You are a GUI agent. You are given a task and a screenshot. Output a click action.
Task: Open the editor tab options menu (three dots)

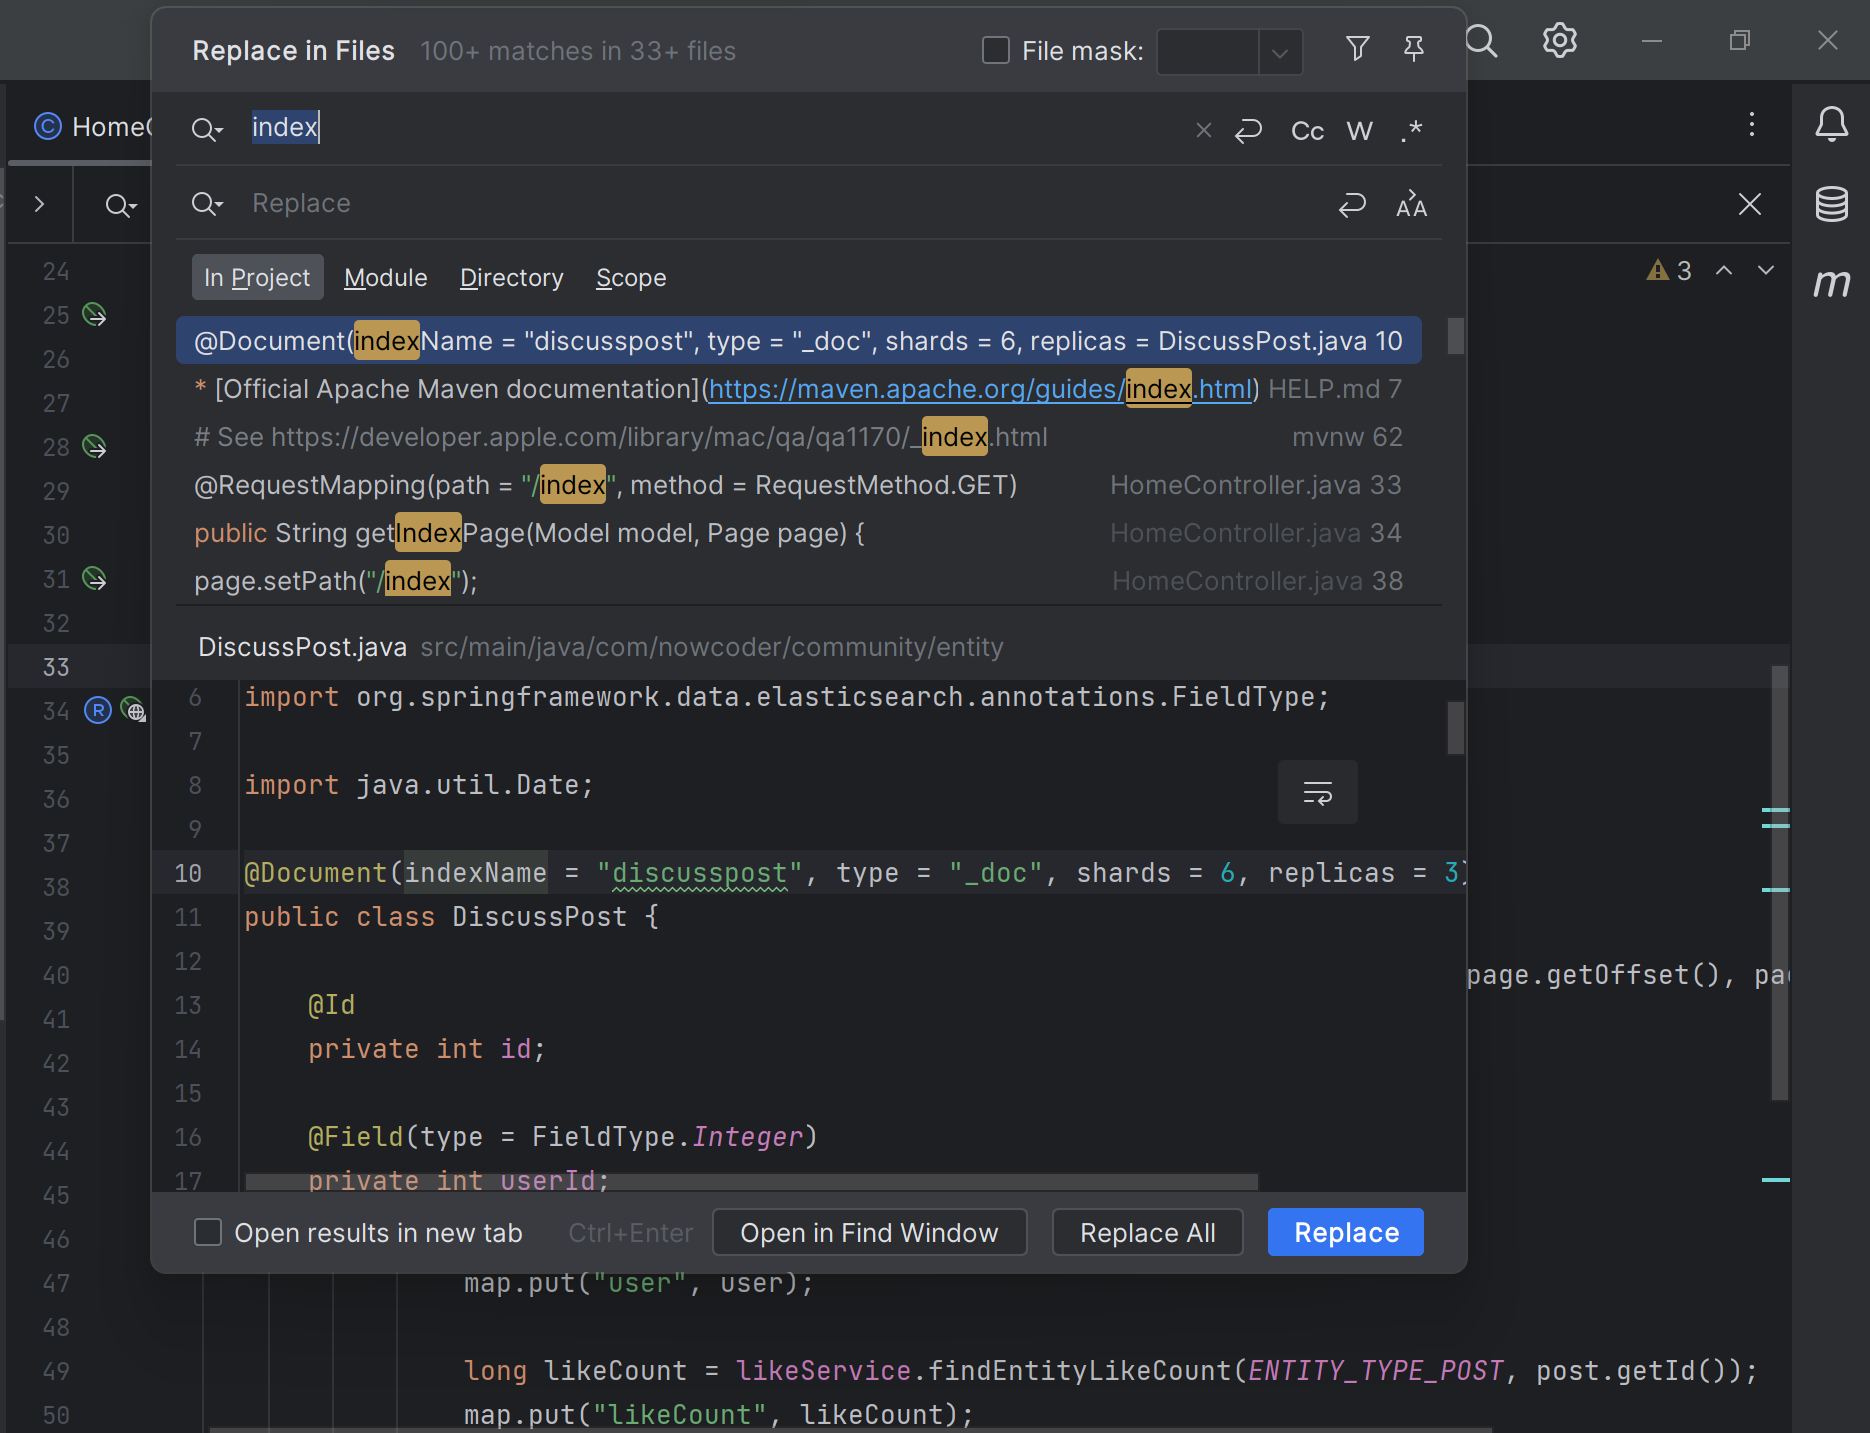pos(1751,124)
